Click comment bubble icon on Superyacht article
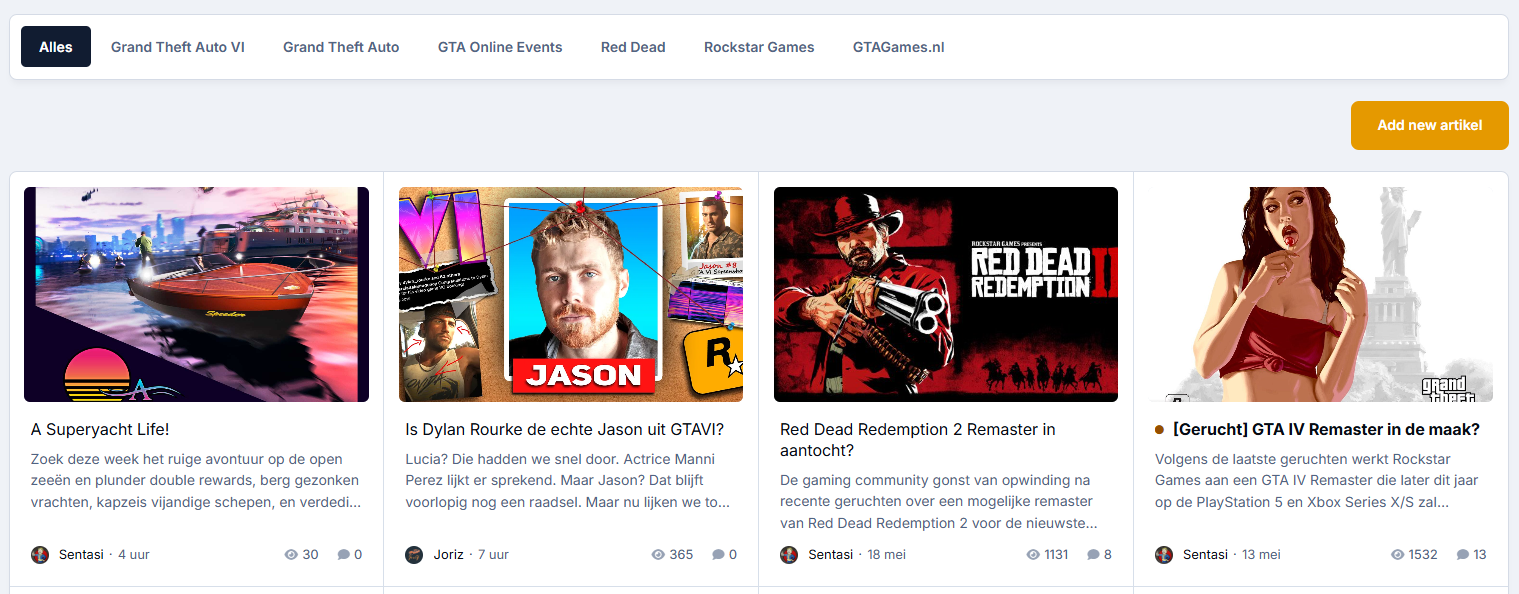The height and width of the screenshot is (594, 1519). point(343,554)
